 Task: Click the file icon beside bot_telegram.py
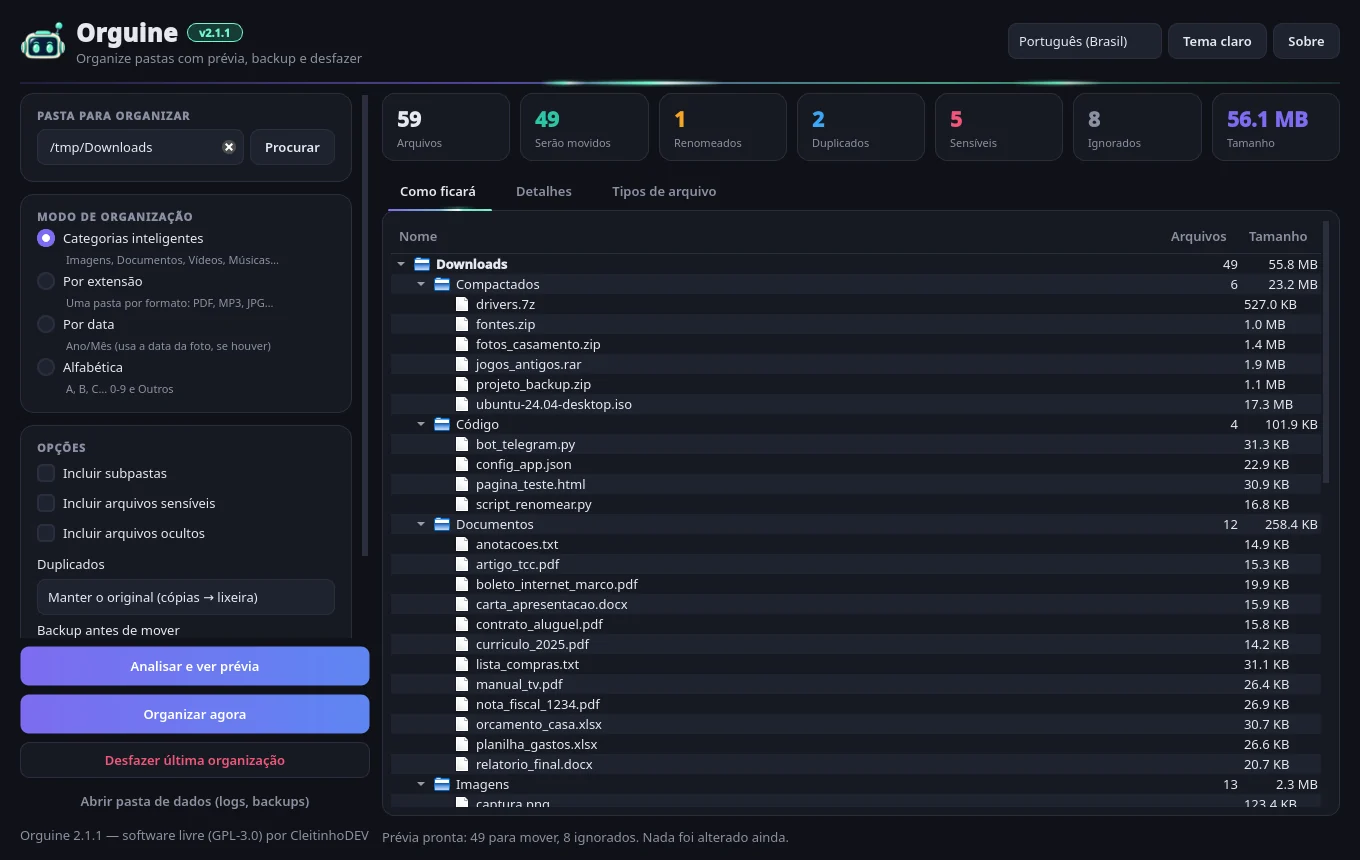(x=462, y=444)
